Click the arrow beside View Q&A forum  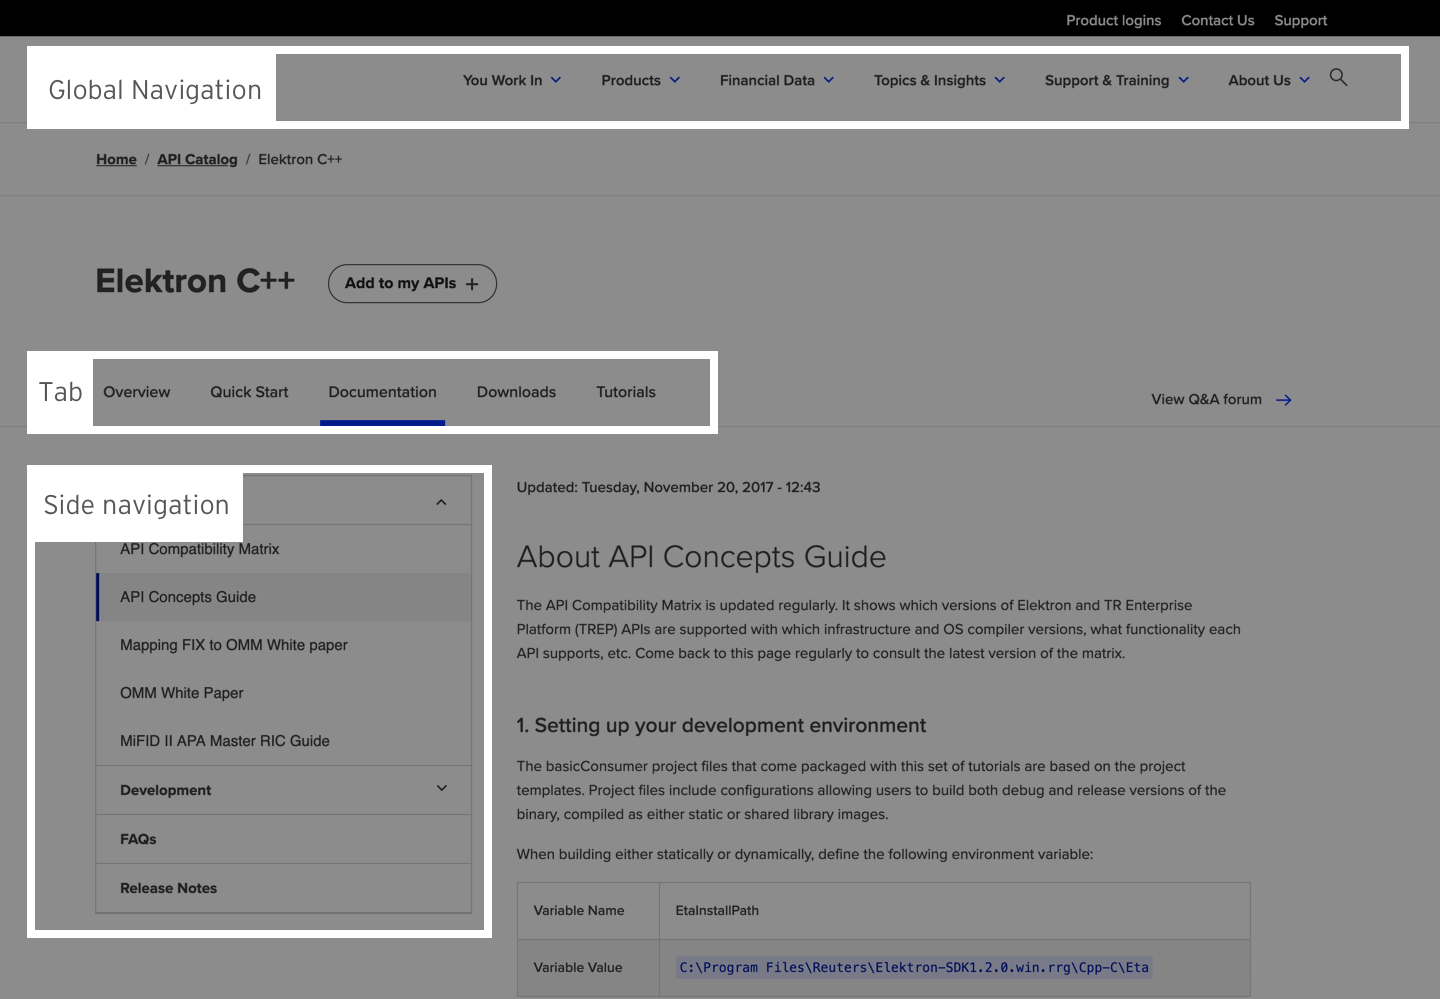1284,400
